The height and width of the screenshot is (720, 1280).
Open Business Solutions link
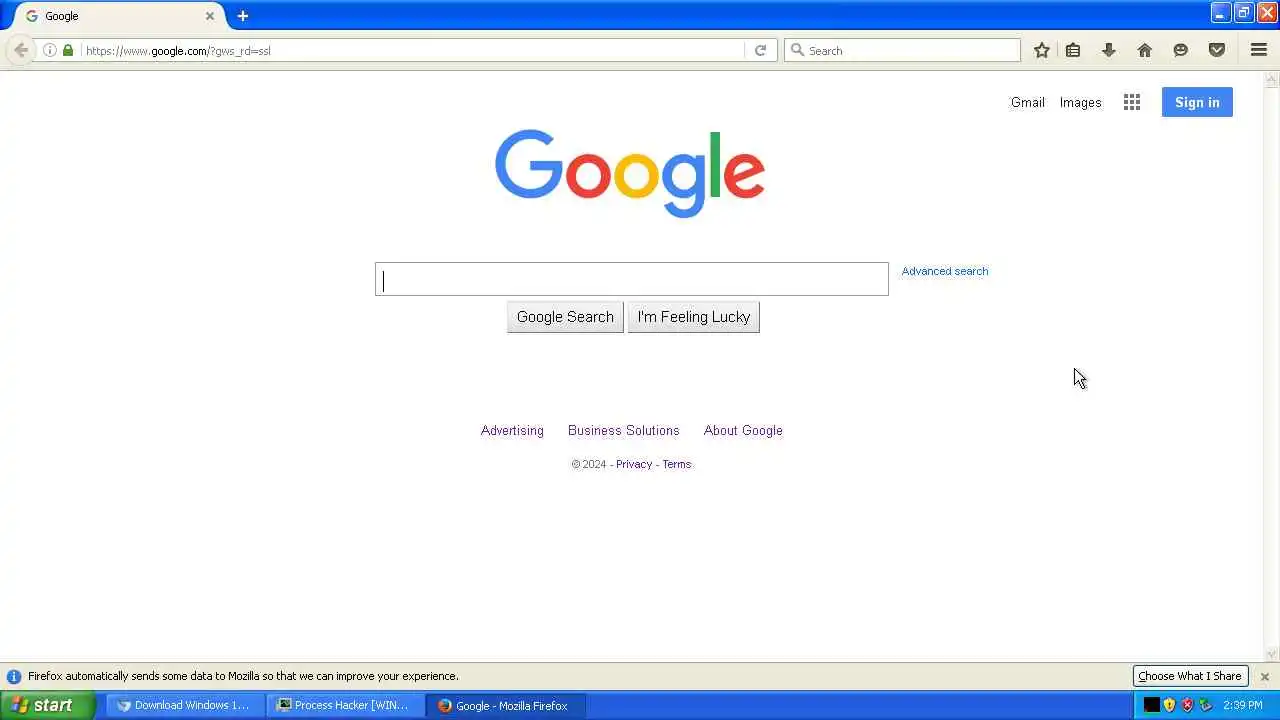tap(623, 430)
